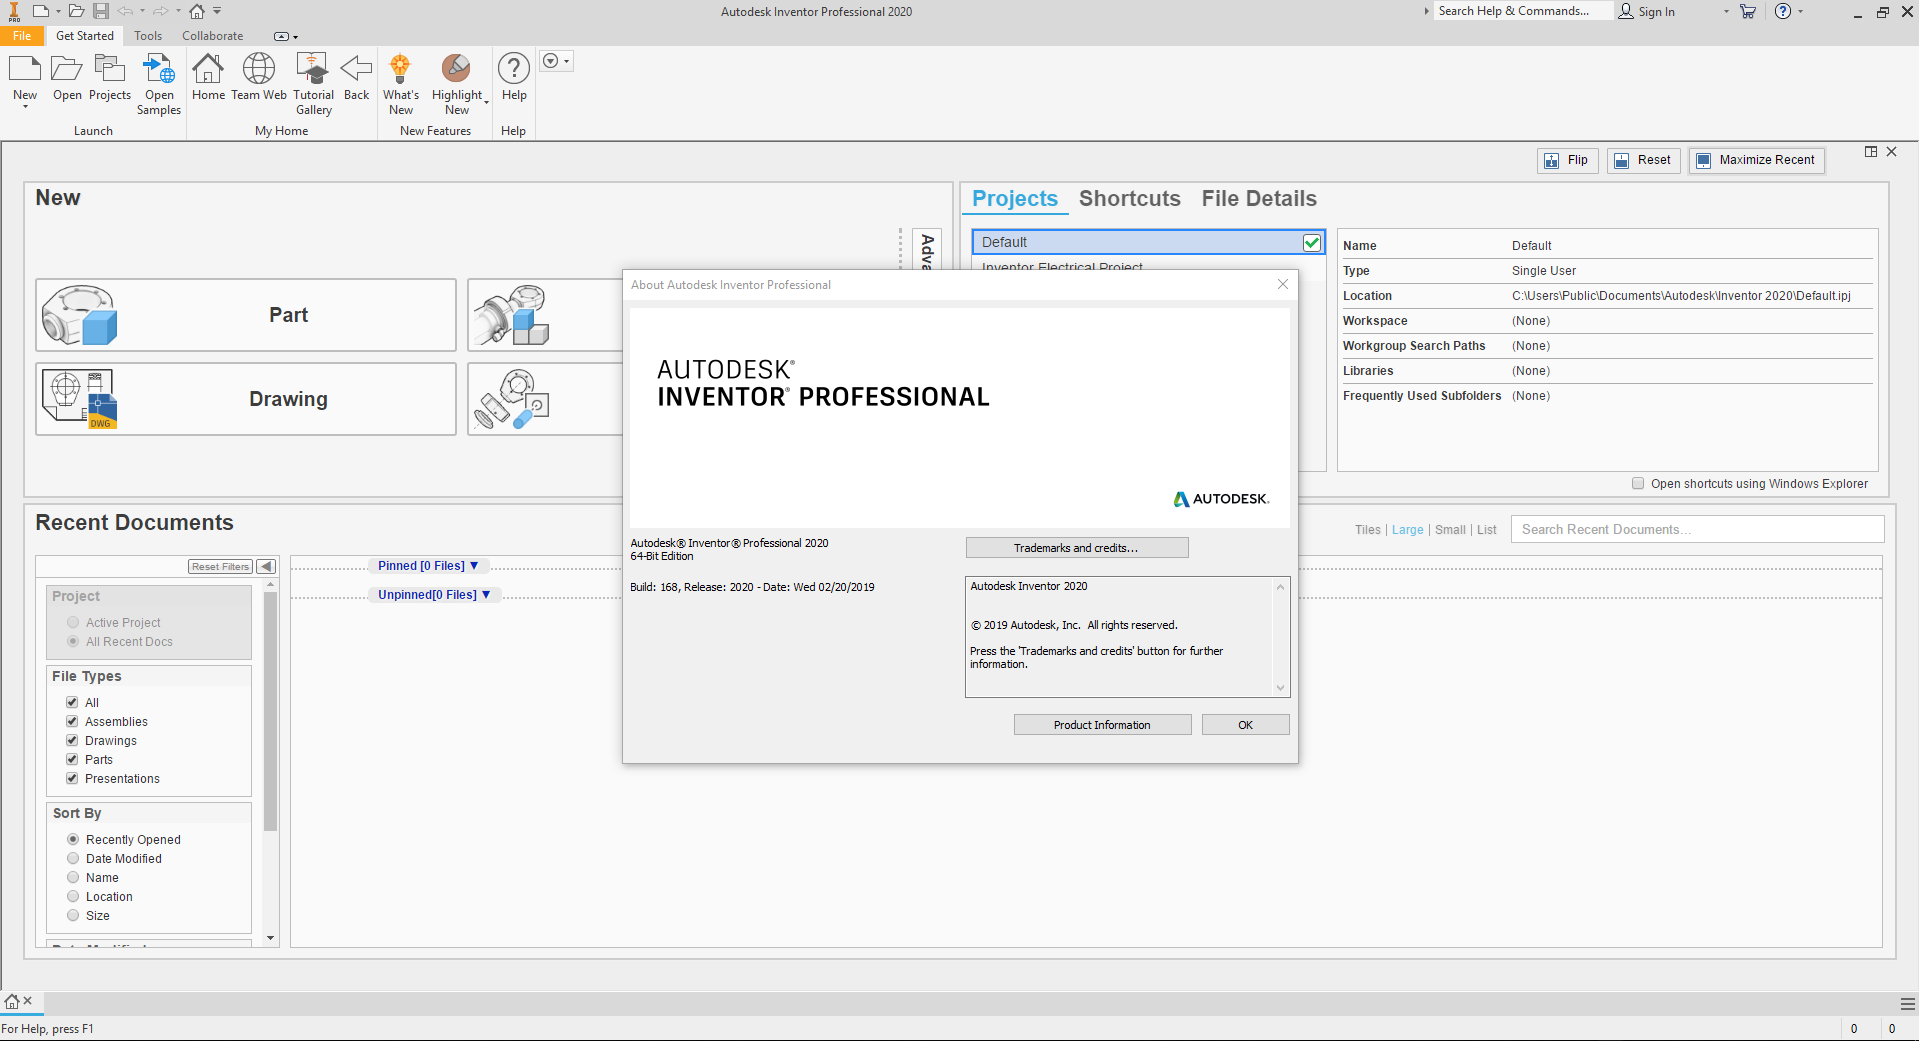
Task: Click the Open folder ribbon icon
Action: tap(67, 70)
